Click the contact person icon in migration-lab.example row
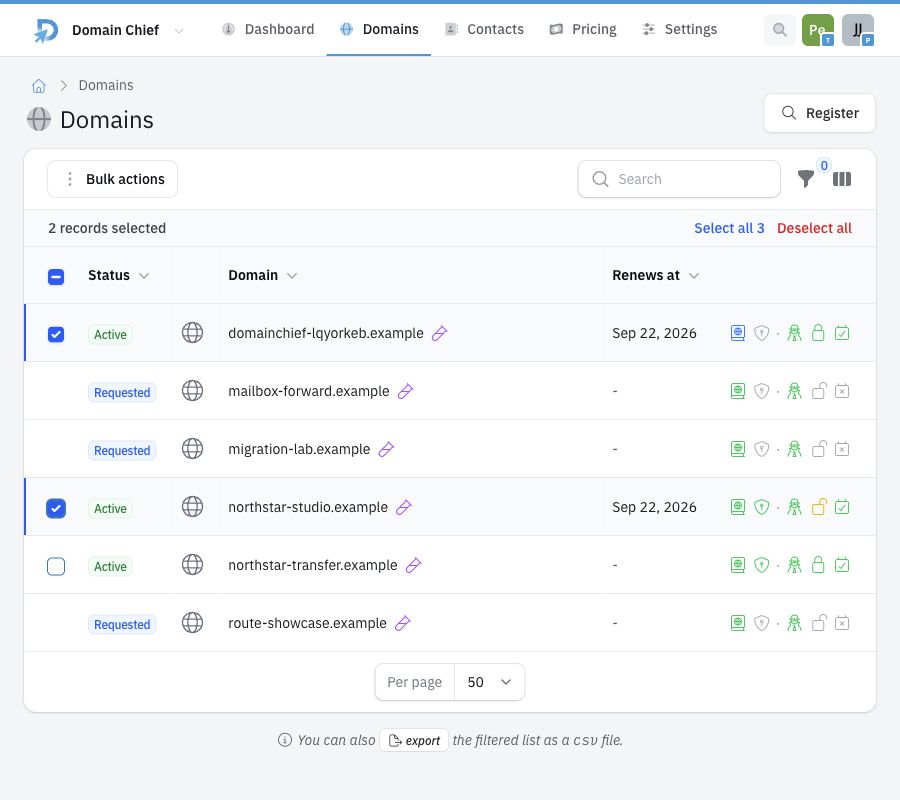Screen dimensions: 900x800 click(794, 449)
